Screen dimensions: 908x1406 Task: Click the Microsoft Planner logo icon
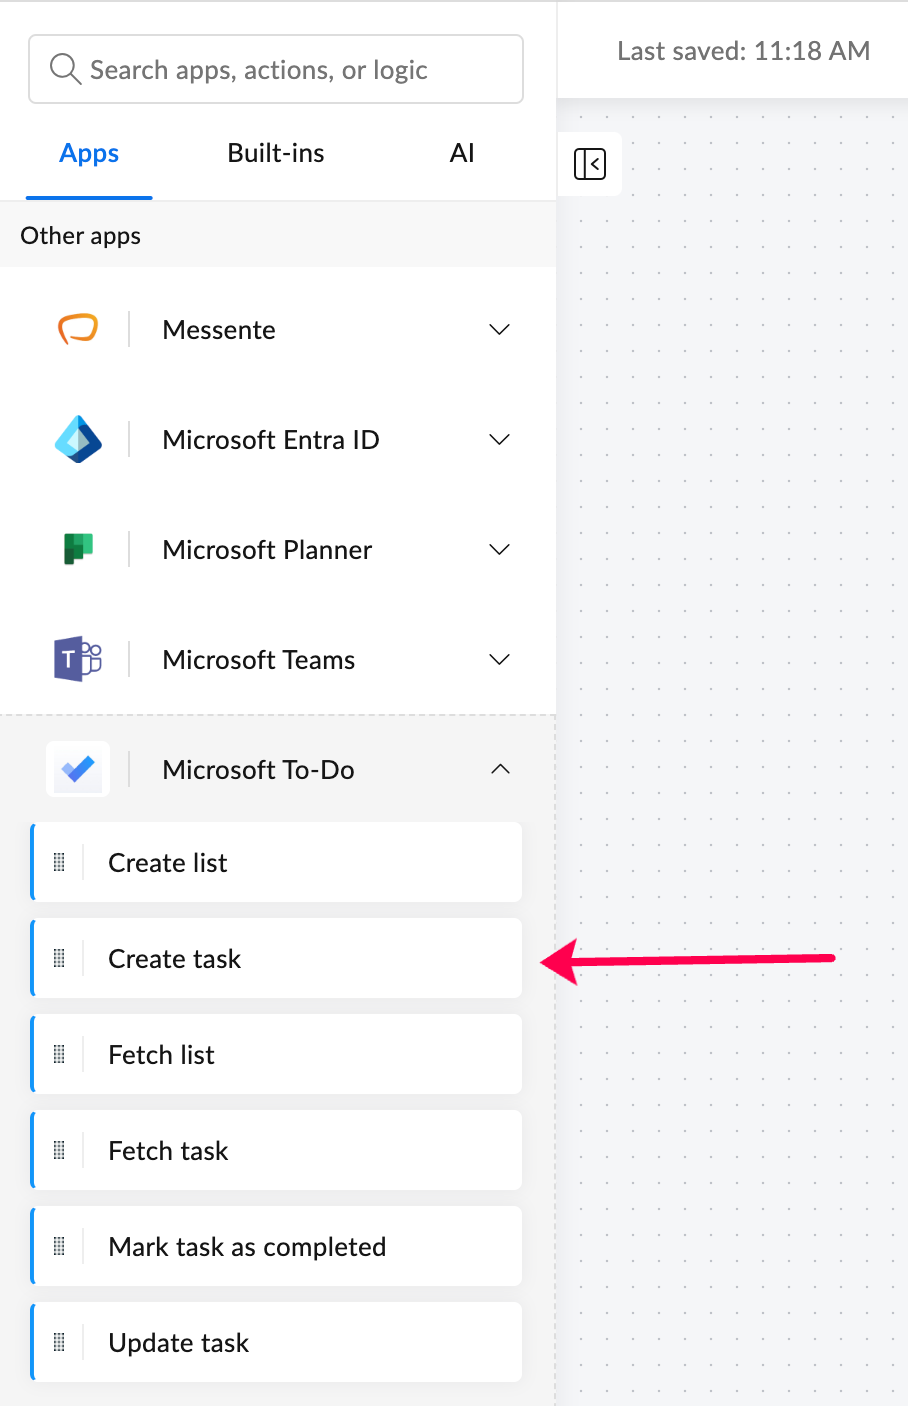click(78, 549)
